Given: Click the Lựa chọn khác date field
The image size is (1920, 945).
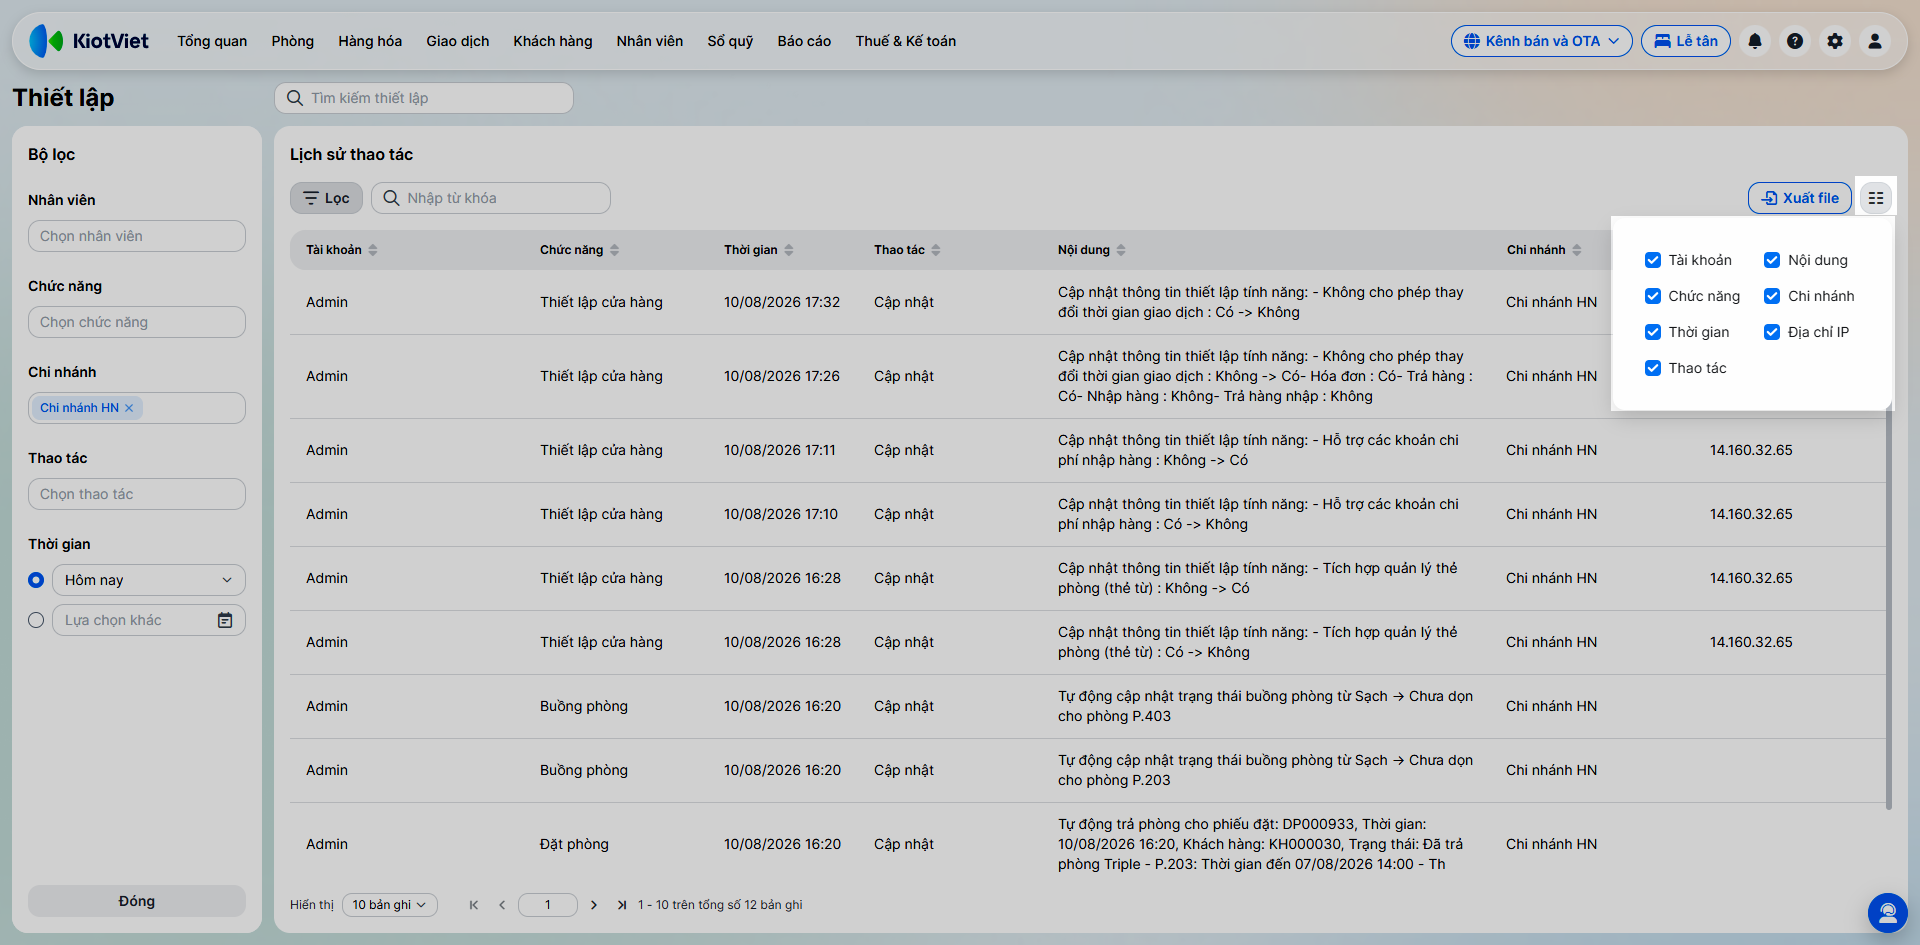Looking at the screenshot, I should [149, 620].
